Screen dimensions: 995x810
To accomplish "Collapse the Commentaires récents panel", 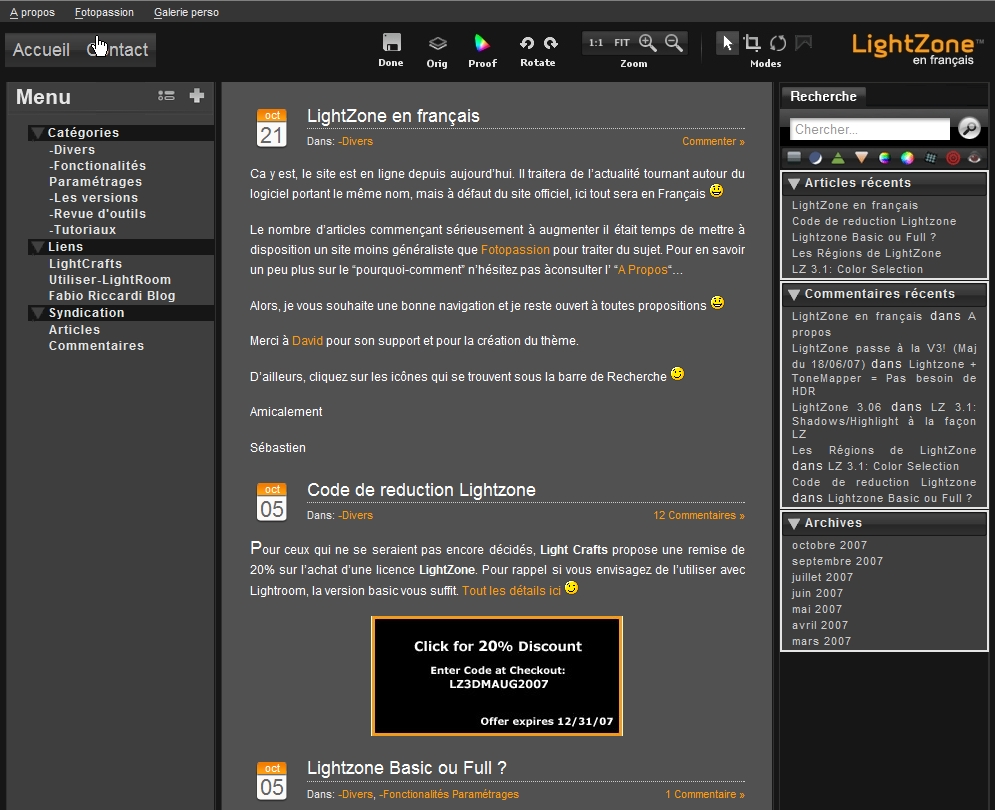I will click(x=793, y=295).
